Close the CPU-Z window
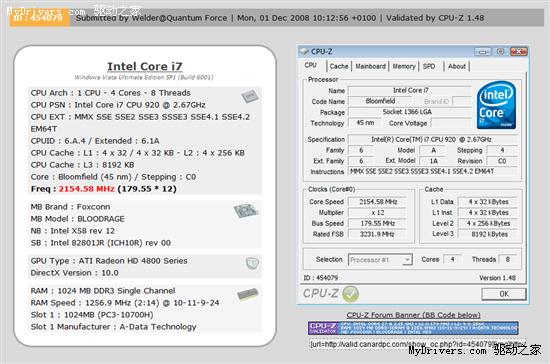The width and height of the screenshot is (550, 364). click(x=518, y=52)
